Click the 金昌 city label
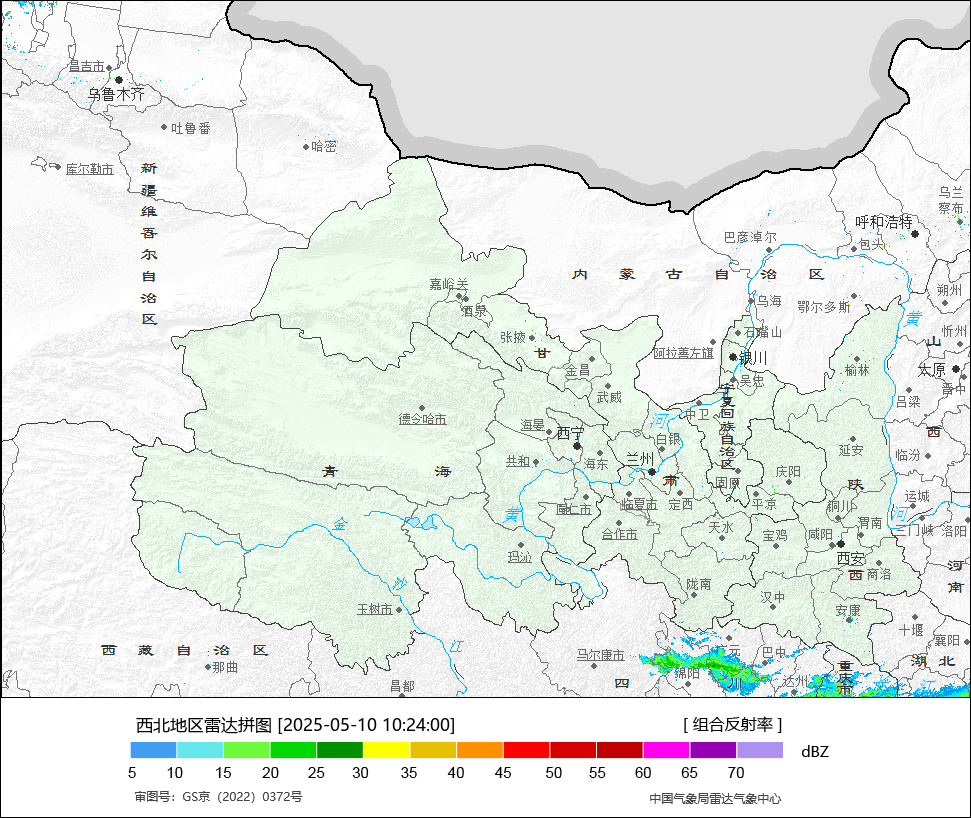 (x=577, y=371)
